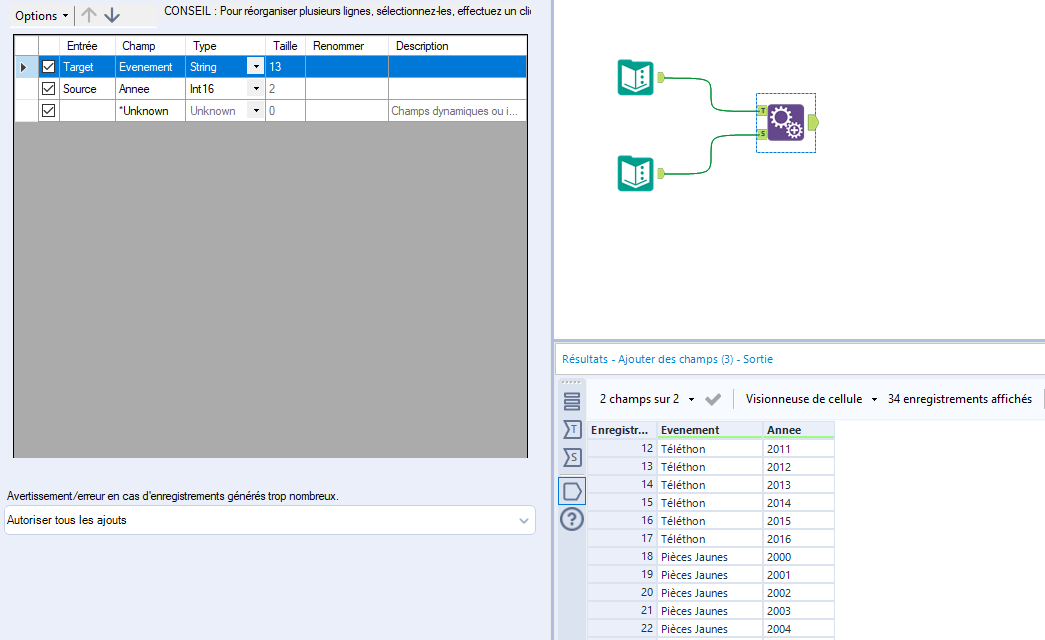Click the move row up arrow
This screenshot has height=640, width=1045.
(x=90, y=15)
